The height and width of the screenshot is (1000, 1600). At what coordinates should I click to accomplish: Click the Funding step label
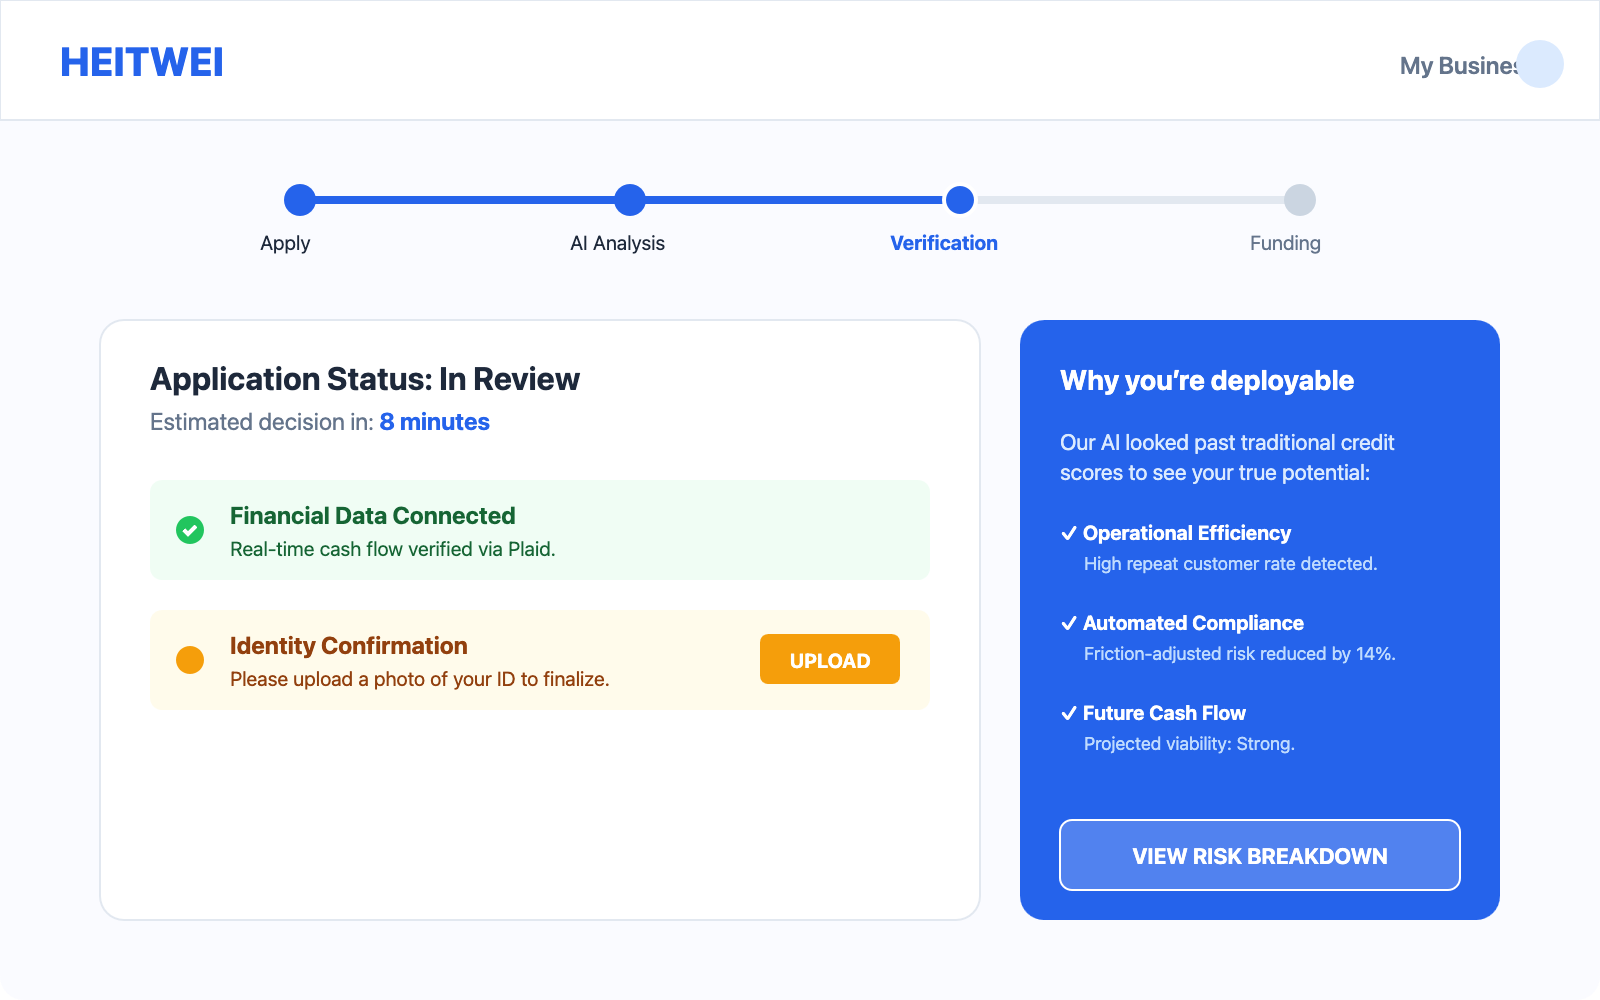1285,243
